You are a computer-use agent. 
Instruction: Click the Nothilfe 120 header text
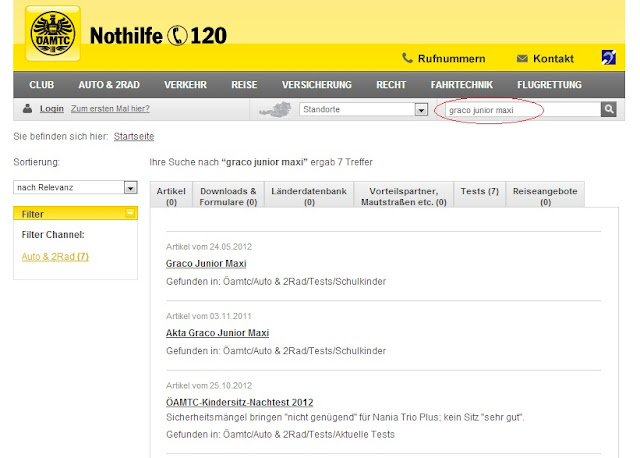click(158, 36)
